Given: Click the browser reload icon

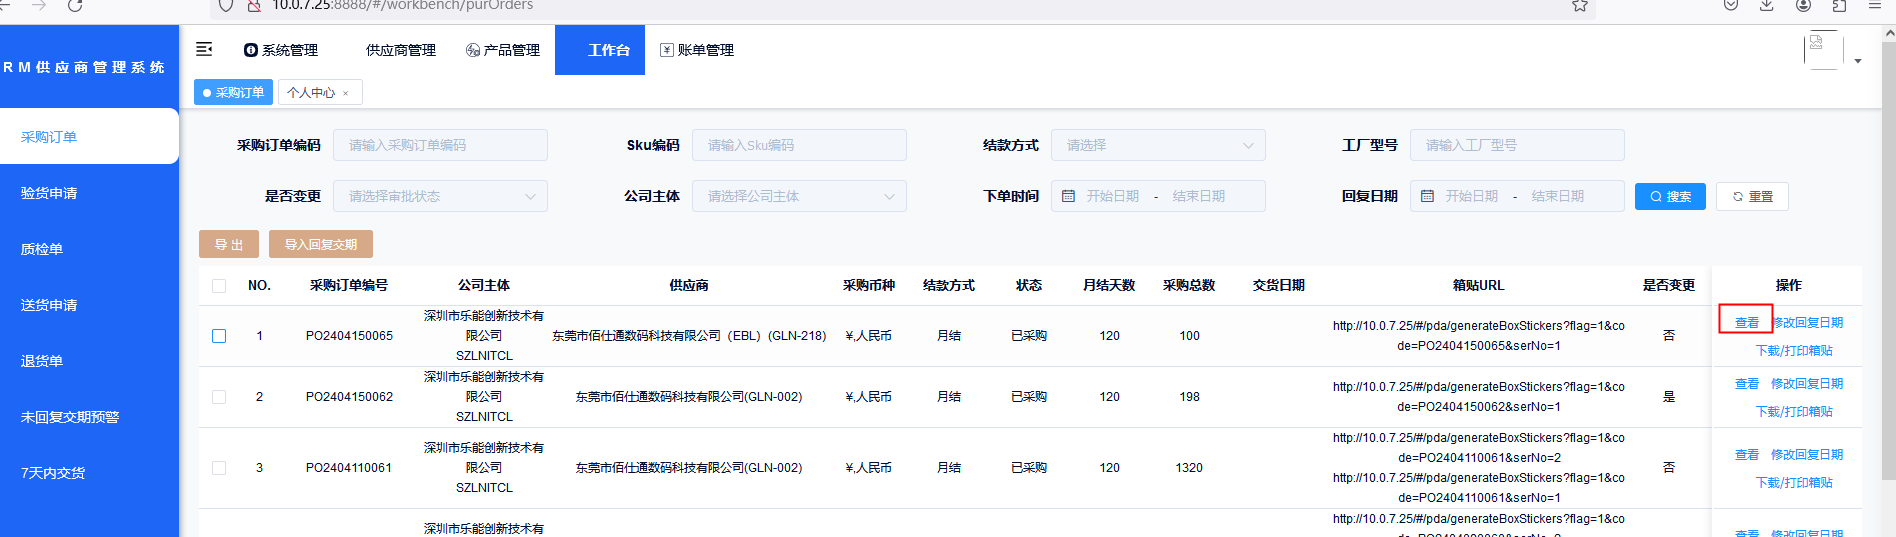Looking at the screenshot, I should click(75, 6).
